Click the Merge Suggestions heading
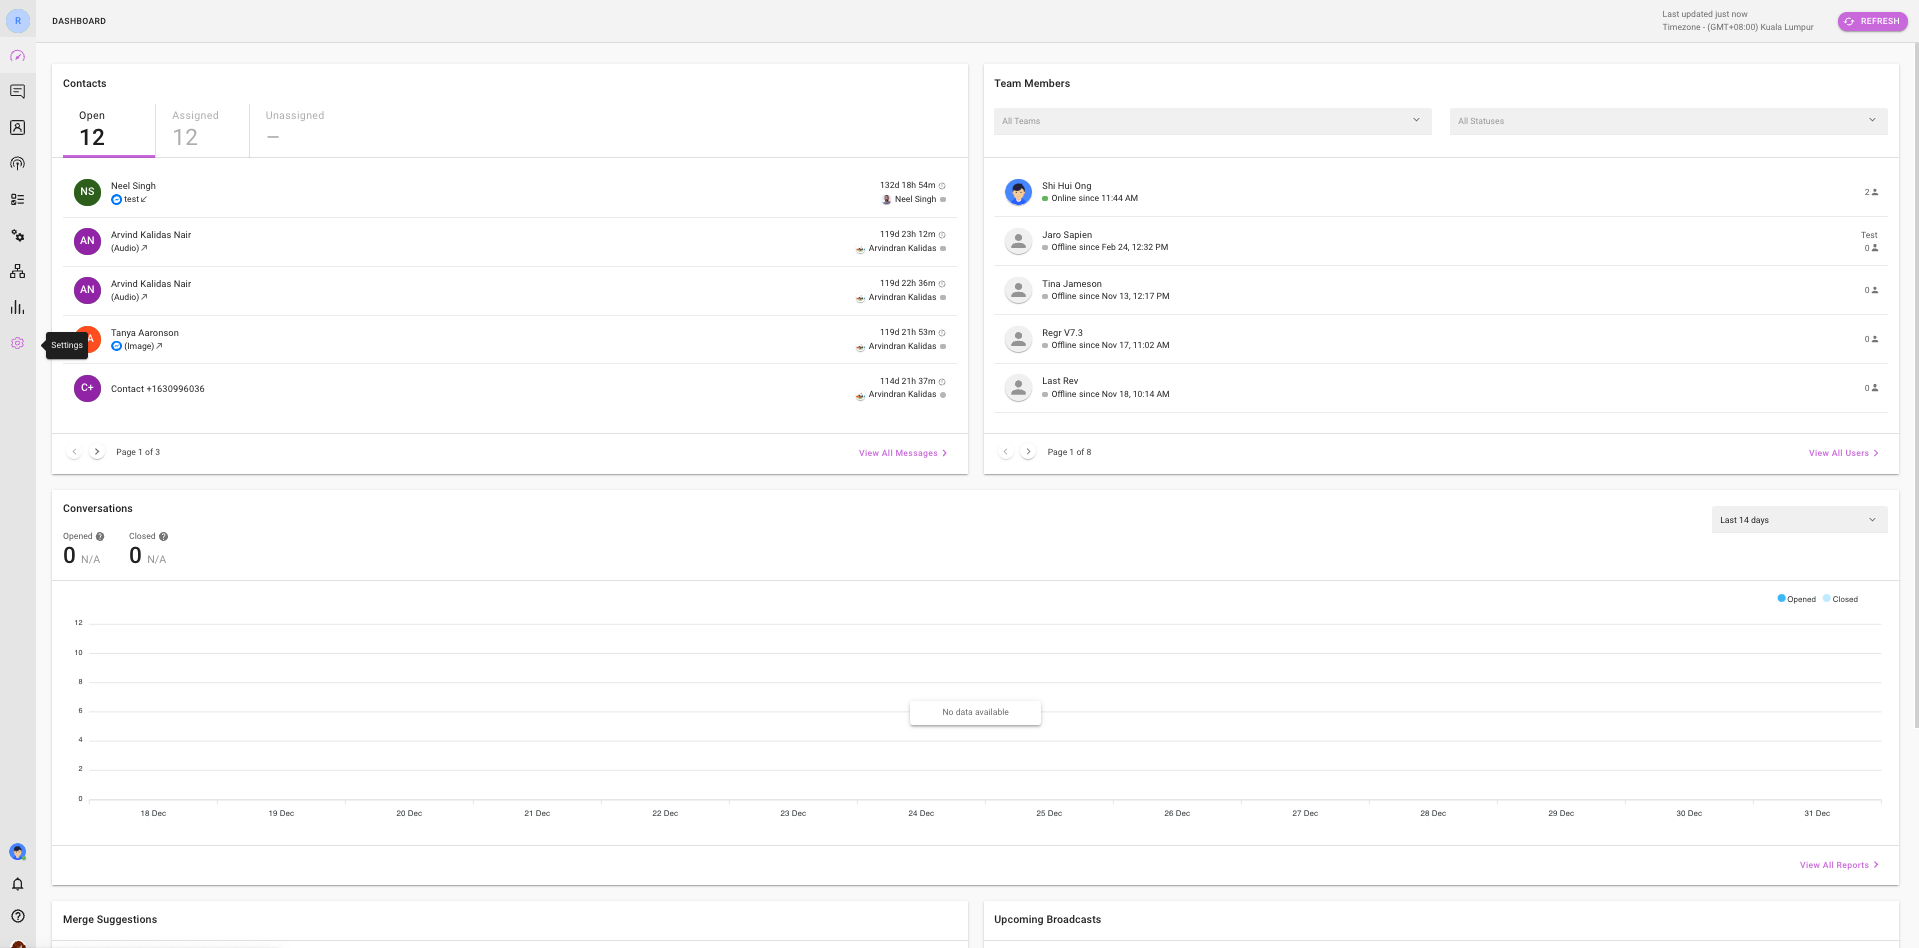The width and height of the screenshot is (1919, 948). pyautogui.click(x=110, y=919)
